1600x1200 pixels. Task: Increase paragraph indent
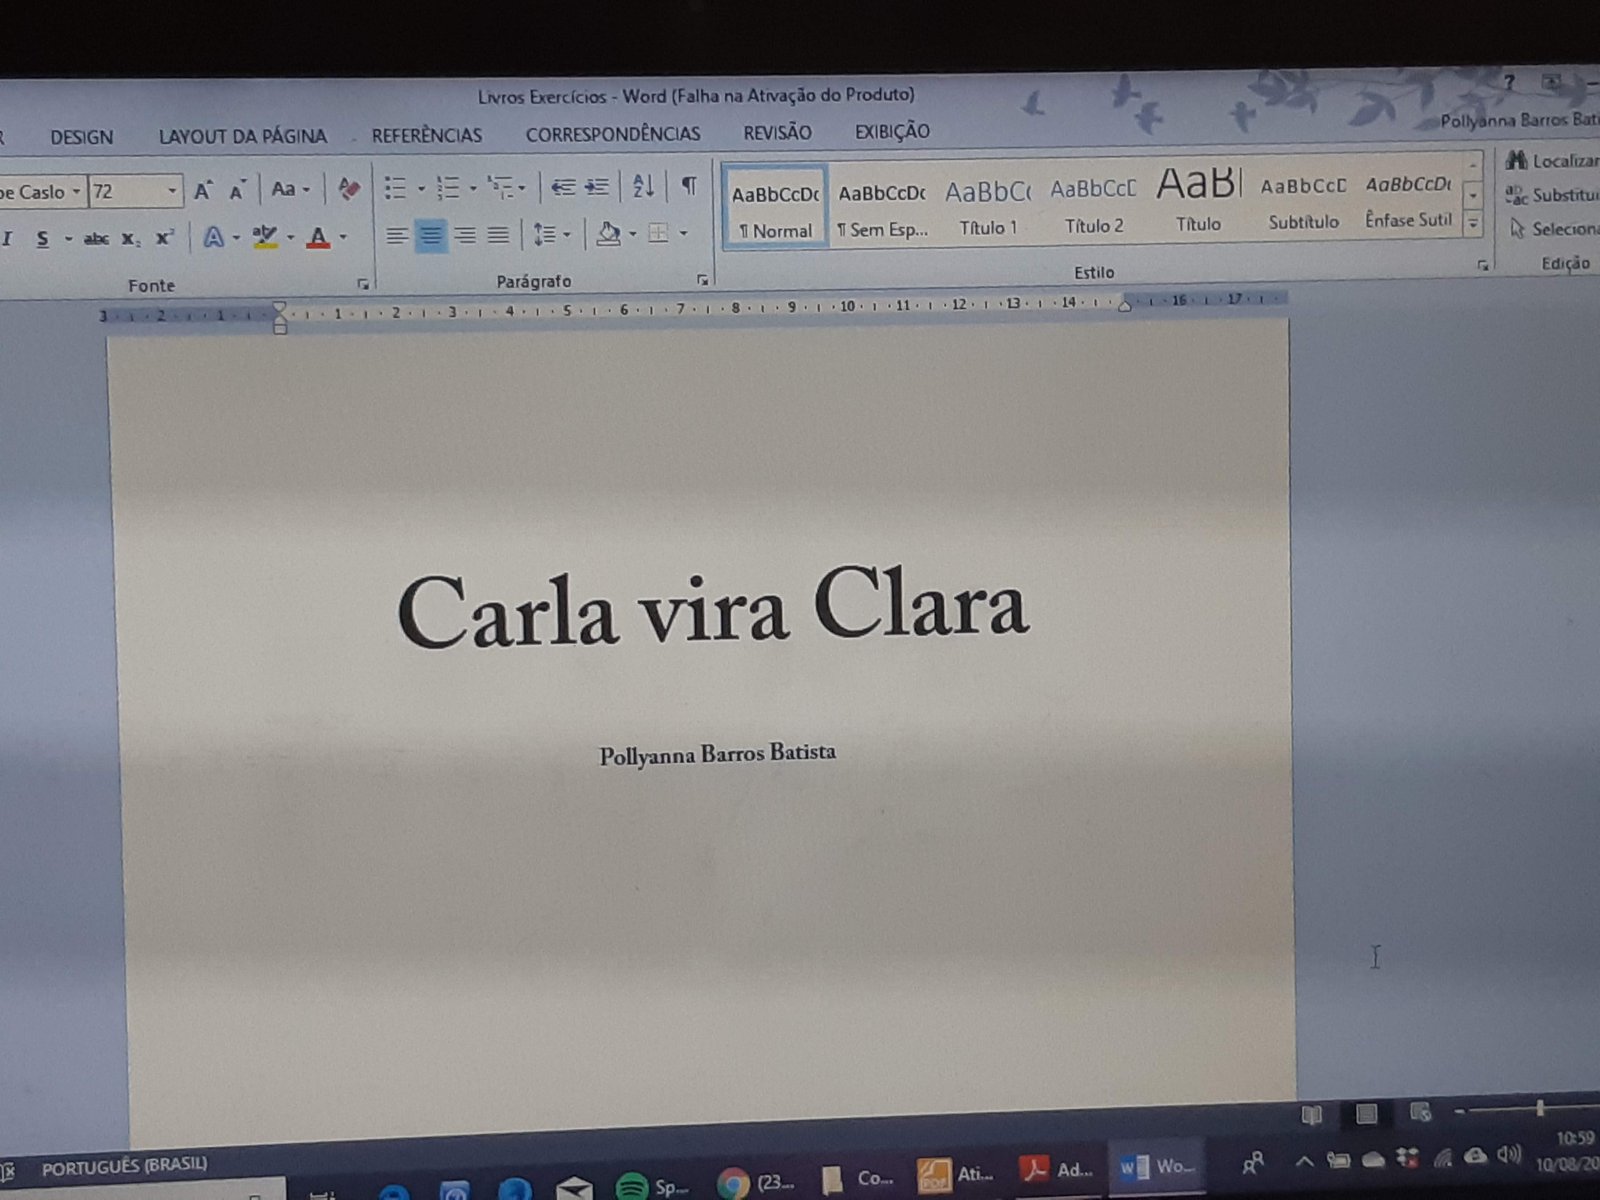pos(597,186)
